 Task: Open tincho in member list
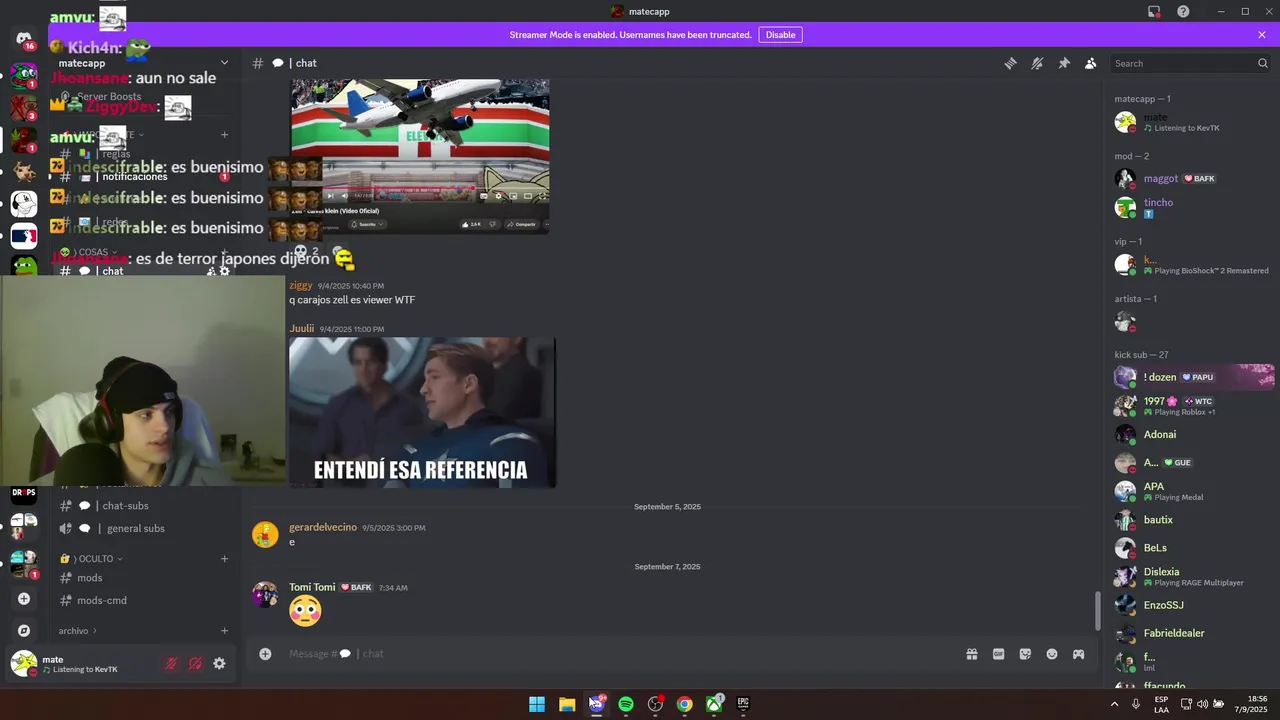pyautogui.click(x=1193, y=207)
